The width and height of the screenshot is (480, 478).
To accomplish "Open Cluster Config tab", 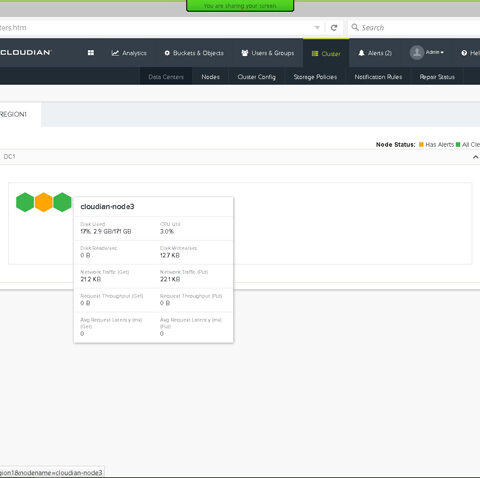I will [256, 77].
